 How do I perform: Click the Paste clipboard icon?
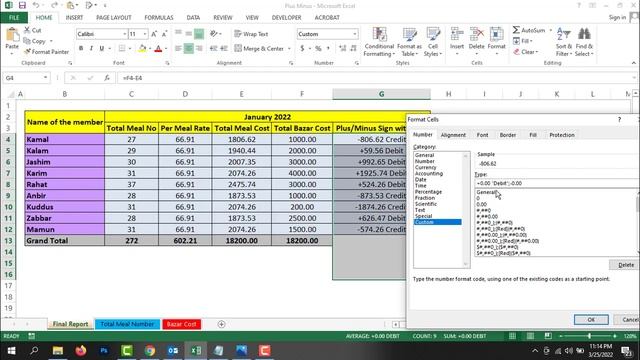click(12, 34)
